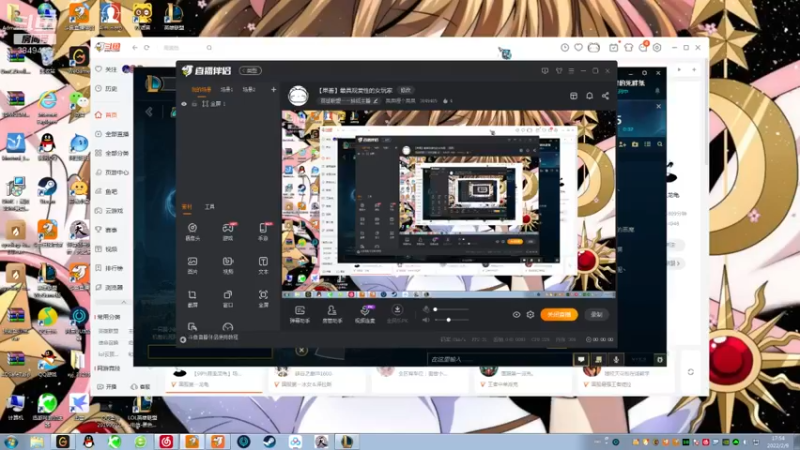
Task: Mute the speaker icon beside the lower slider
Action: point(426,320)
